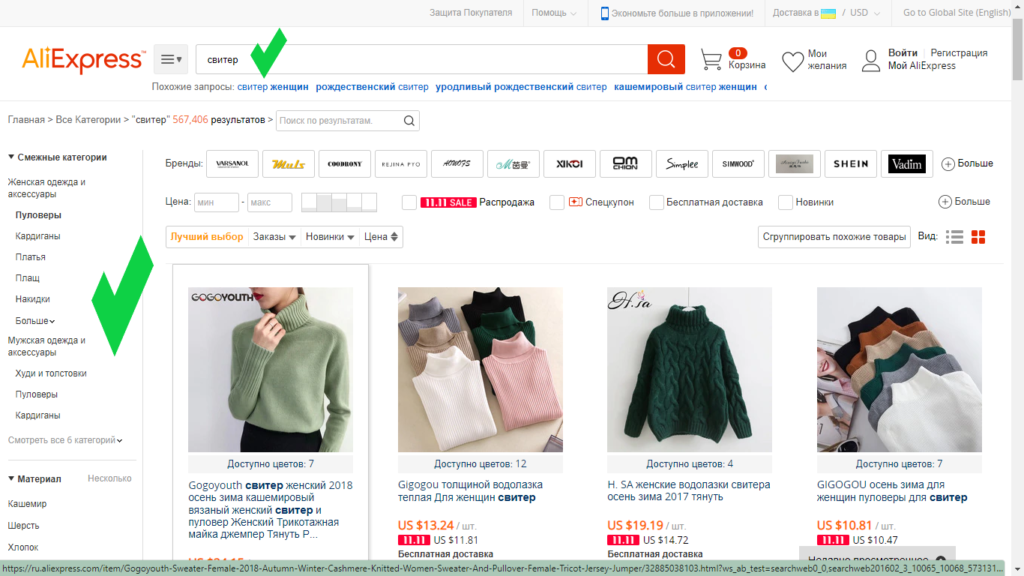Select the Лучший выбор sort tab

[206, 237]
